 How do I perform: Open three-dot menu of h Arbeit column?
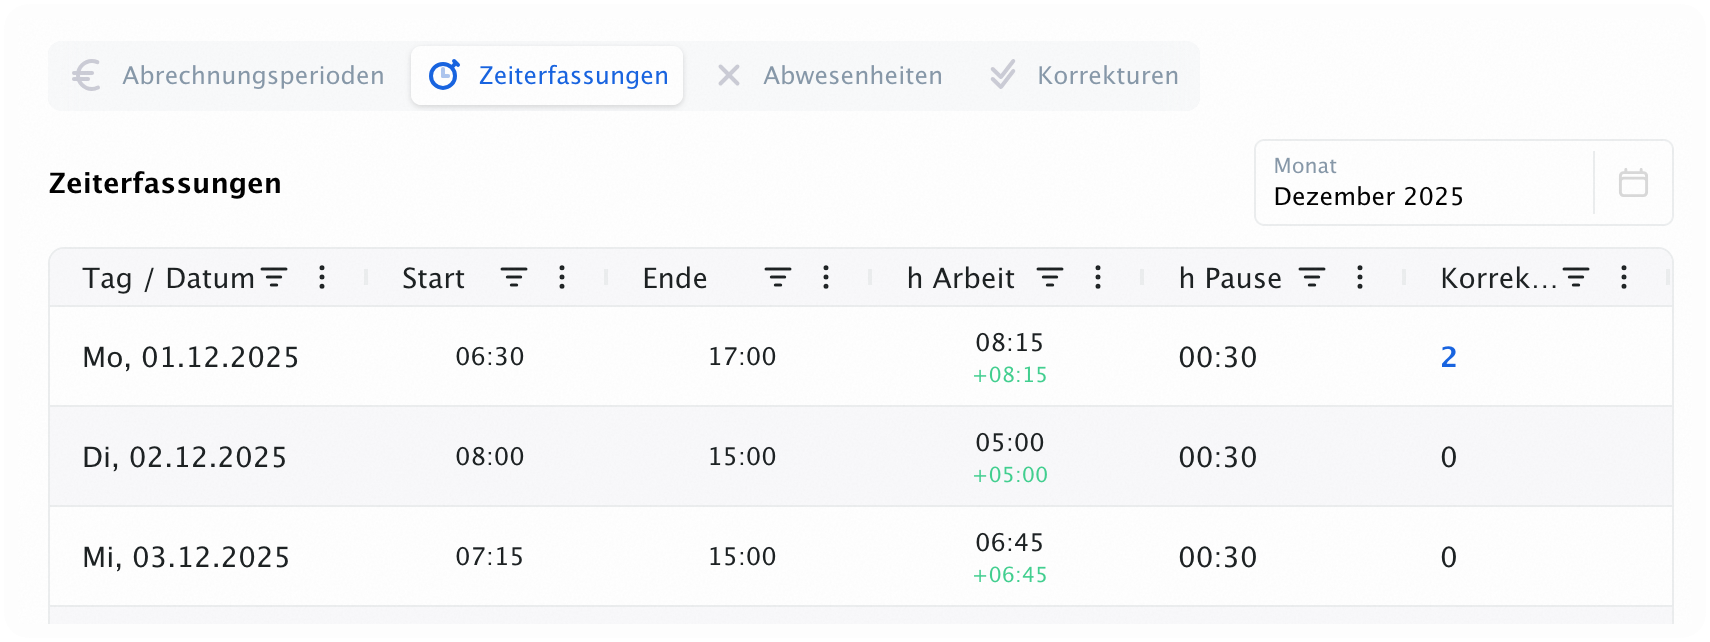[1098, 277]
